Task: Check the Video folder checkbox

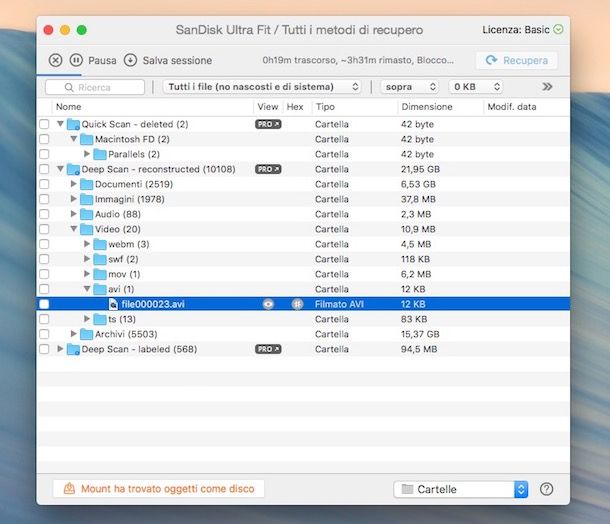Action: (44, 229)
